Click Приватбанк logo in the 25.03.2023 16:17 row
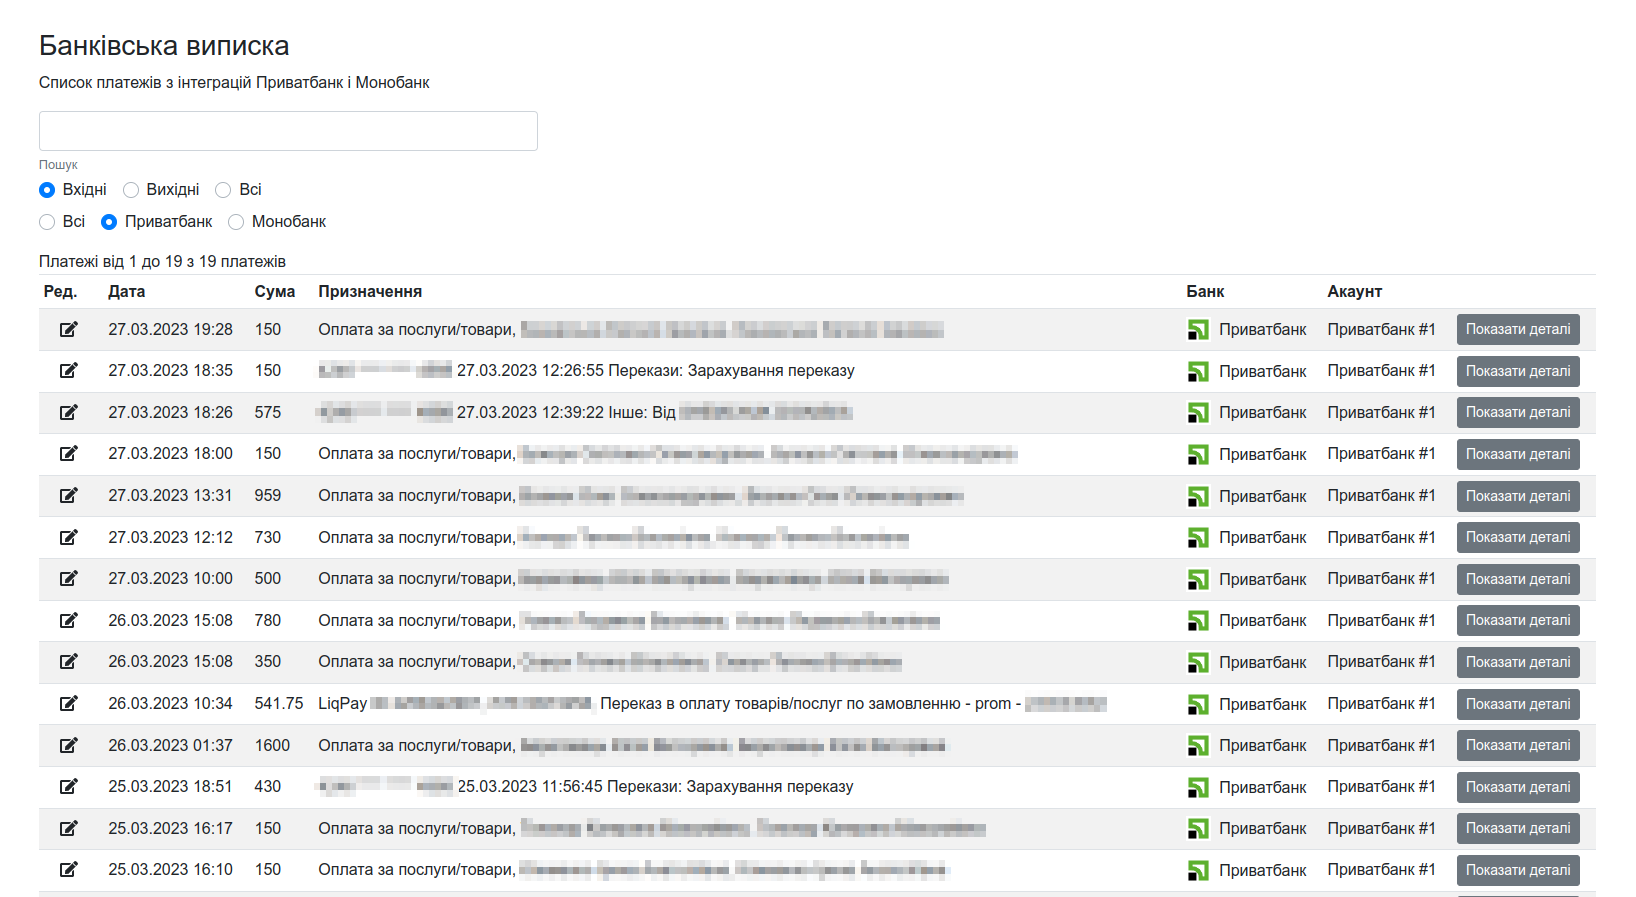 [1198, 828]
